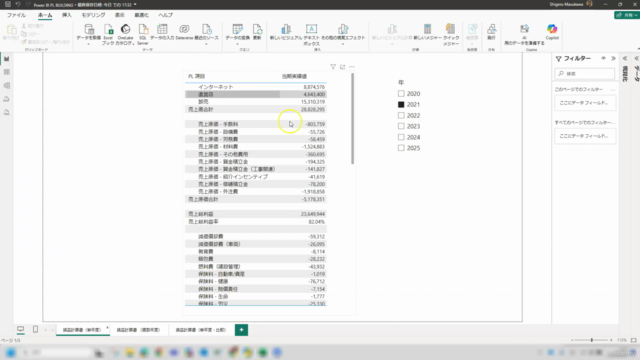Click the Undo icon in title bar
The width and height of the screenshot is (640, 360).
click(18, 4)
